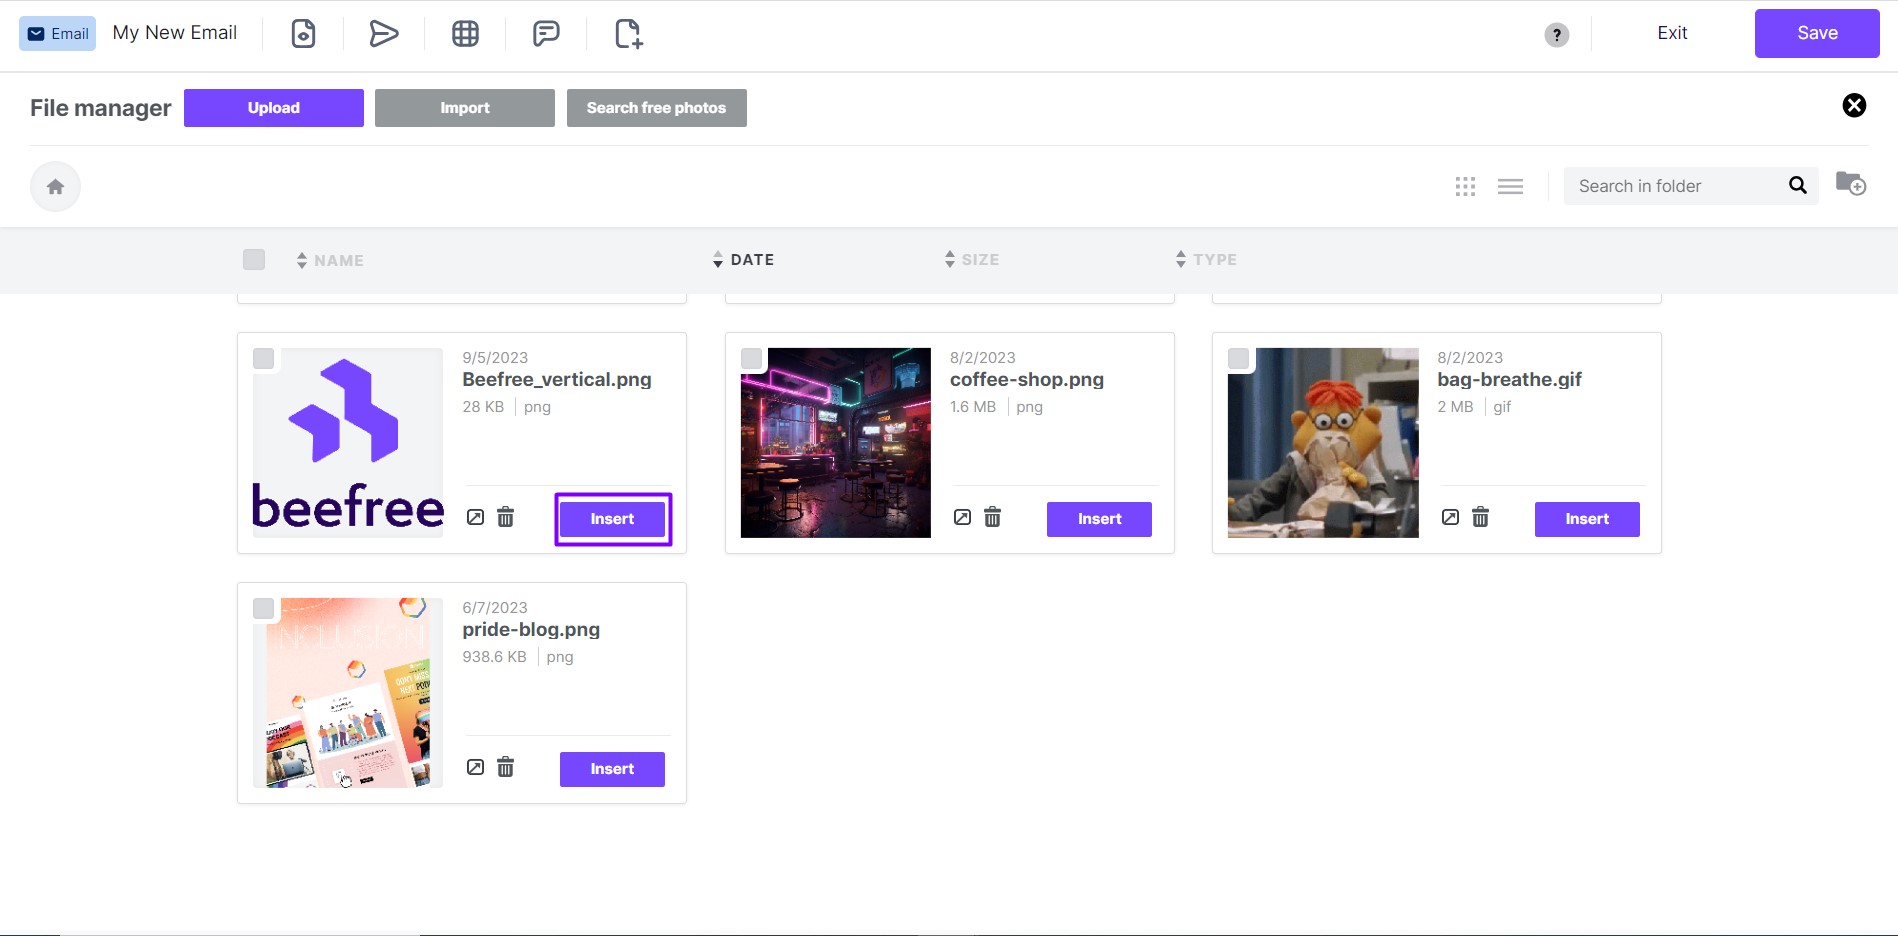The width and height of the screenshot is (1898, 936).
Task: Switch to list view icon
Action: [1510, 186]
